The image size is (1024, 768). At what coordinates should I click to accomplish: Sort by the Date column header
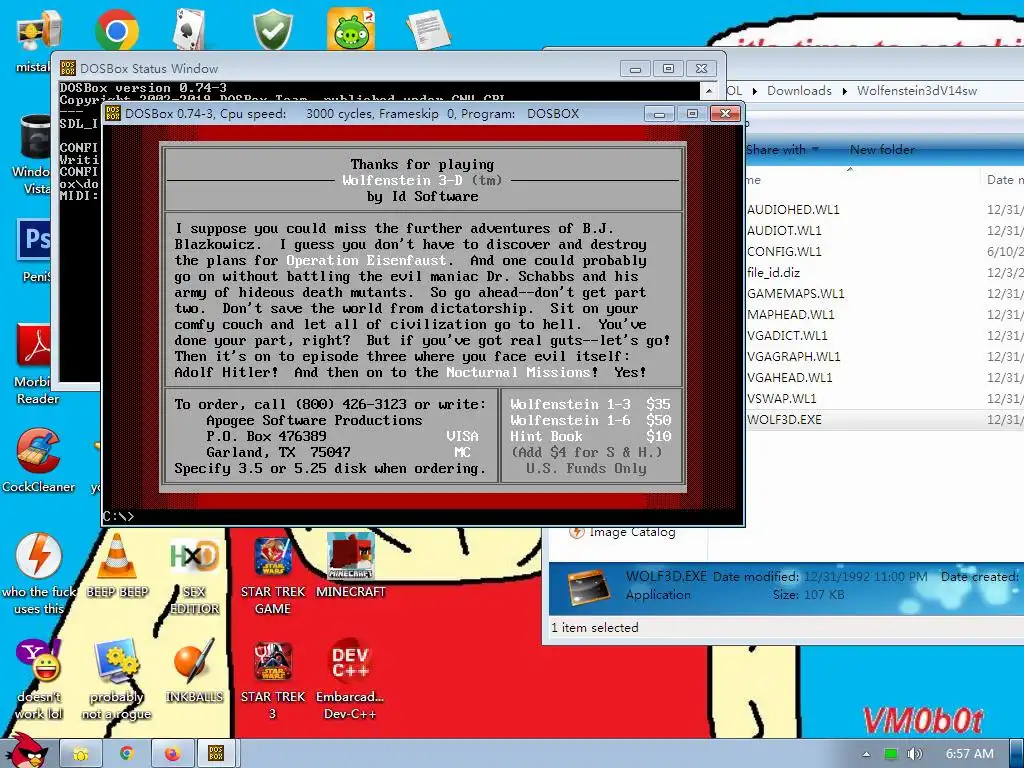(1002, 180)
